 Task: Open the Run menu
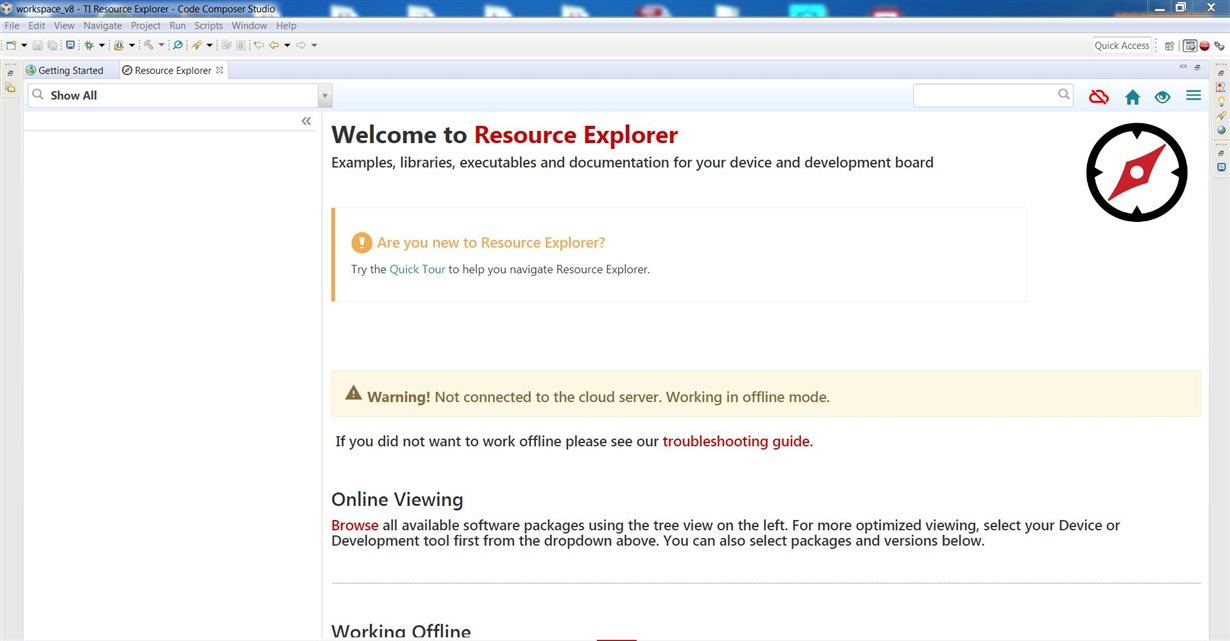[178, 26]
